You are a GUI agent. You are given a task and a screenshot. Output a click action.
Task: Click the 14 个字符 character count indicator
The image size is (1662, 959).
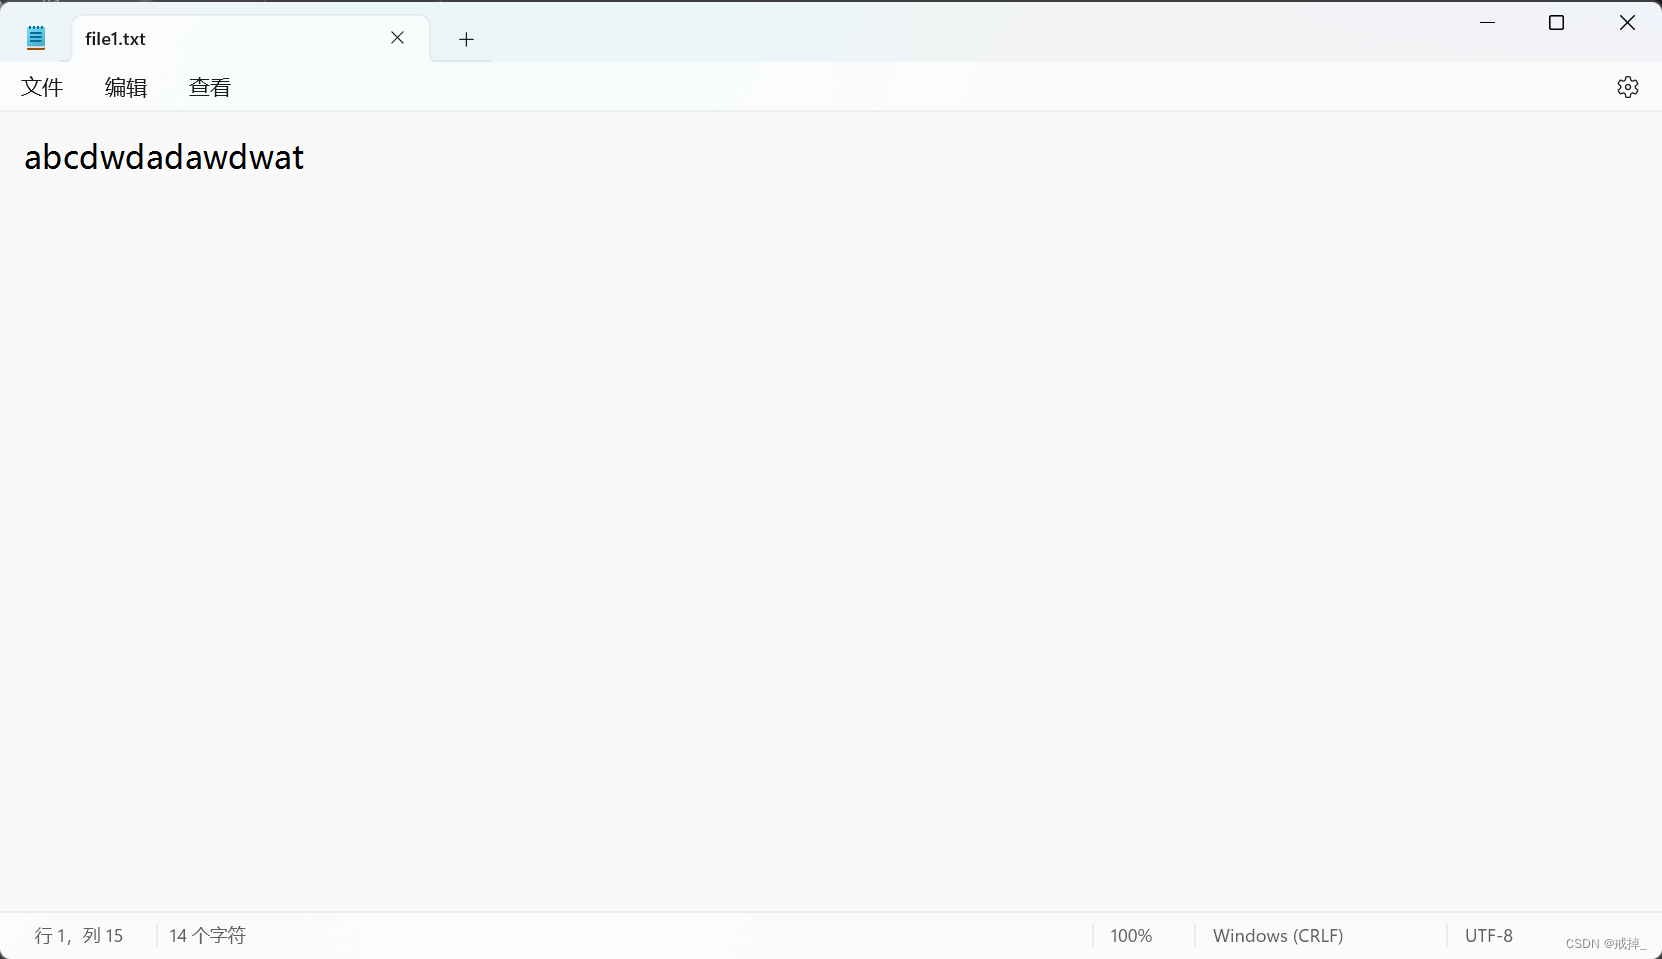(207, 935)
